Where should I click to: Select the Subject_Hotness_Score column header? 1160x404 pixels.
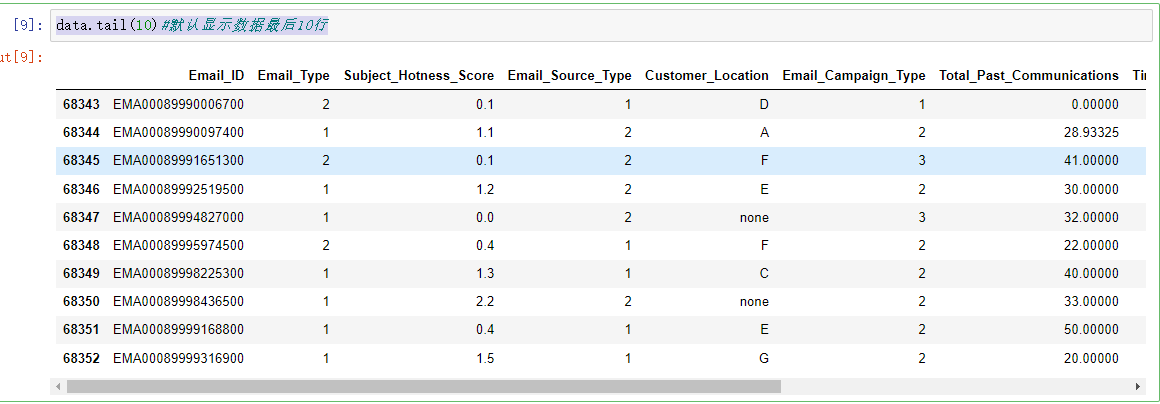click(418, 75)
